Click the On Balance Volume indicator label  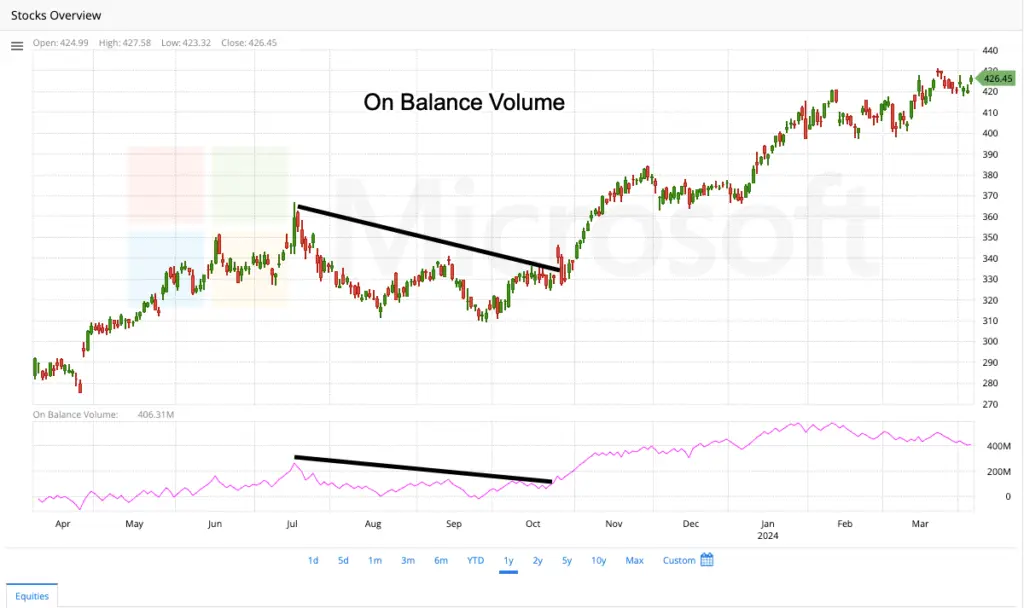(x=75, y=414)
